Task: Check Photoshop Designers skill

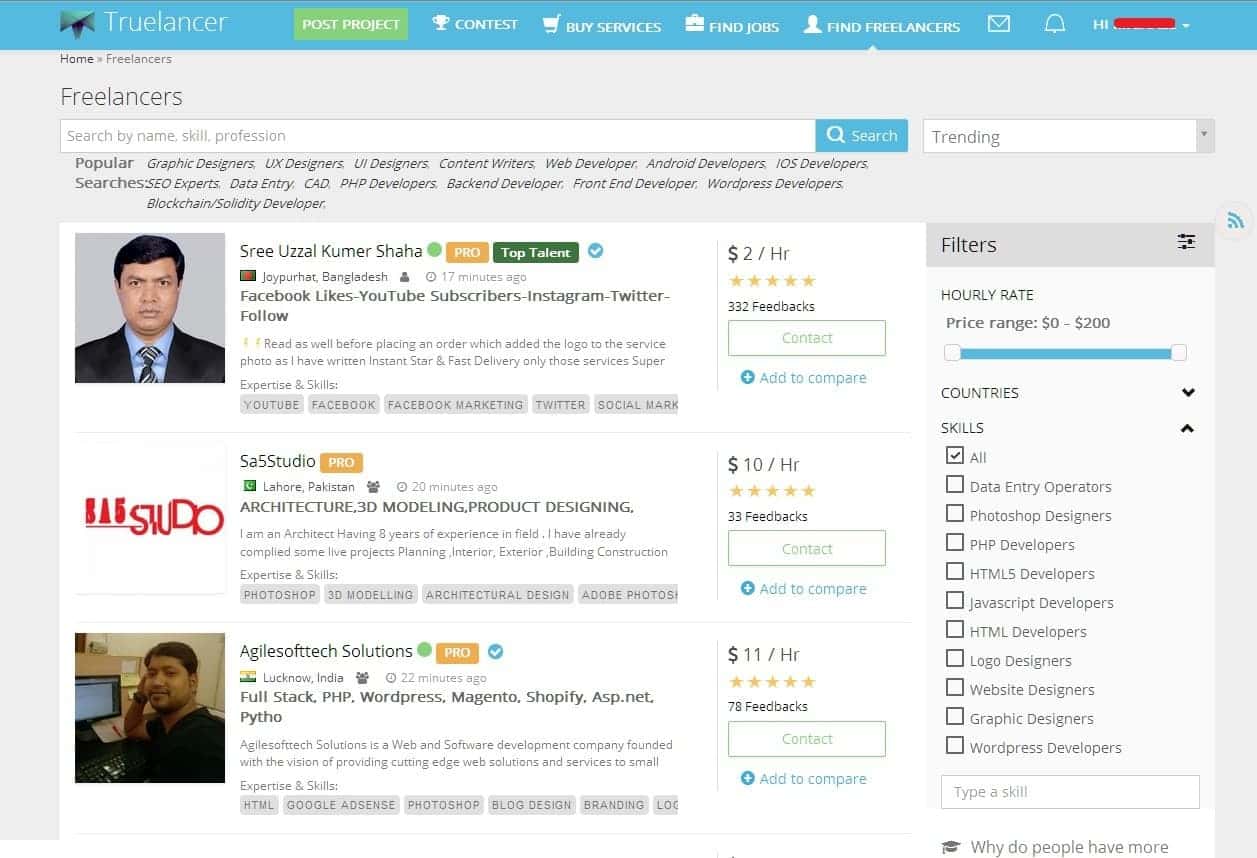Action: pos(954,514)
